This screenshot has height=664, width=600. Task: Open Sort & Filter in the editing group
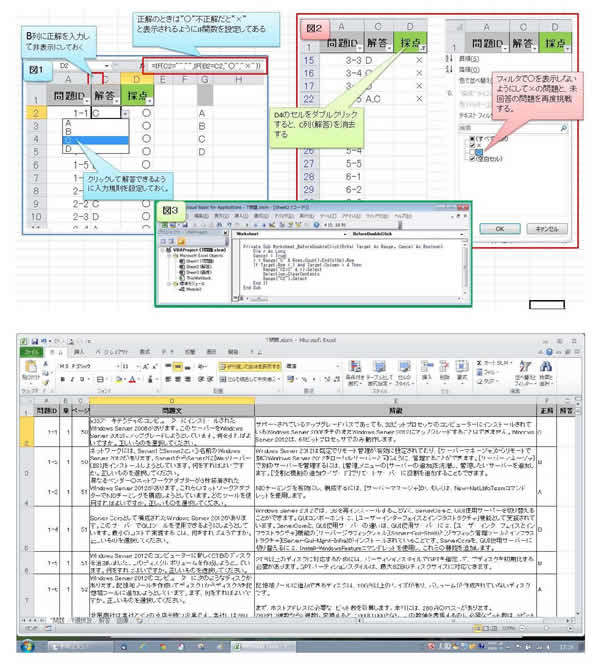(525, 372)
